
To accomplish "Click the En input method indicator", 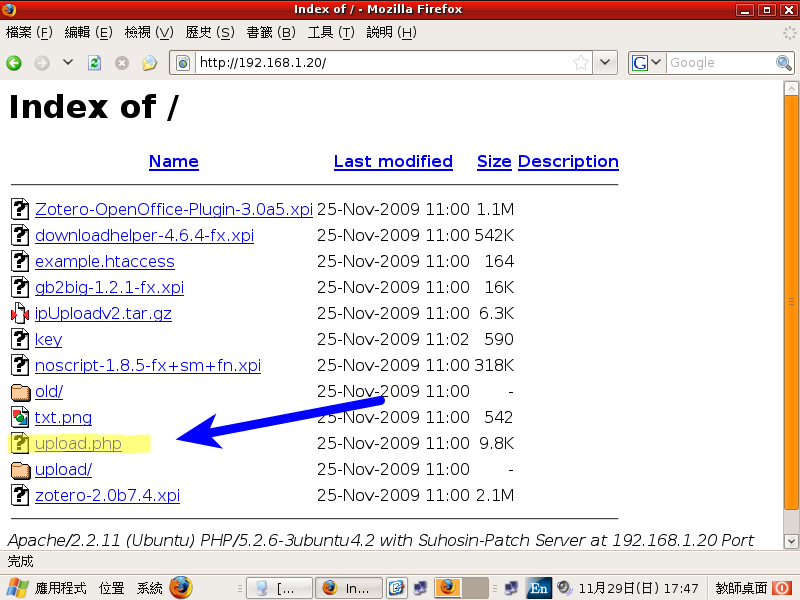I will coord(539,588).
